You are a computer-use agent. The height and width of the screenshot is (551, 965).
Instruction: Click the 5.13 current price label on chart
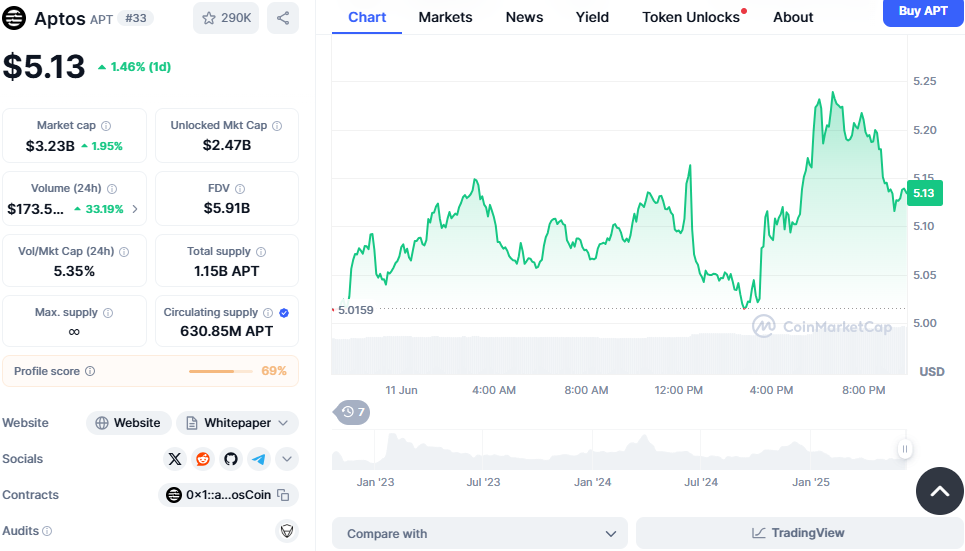[924, 193]
